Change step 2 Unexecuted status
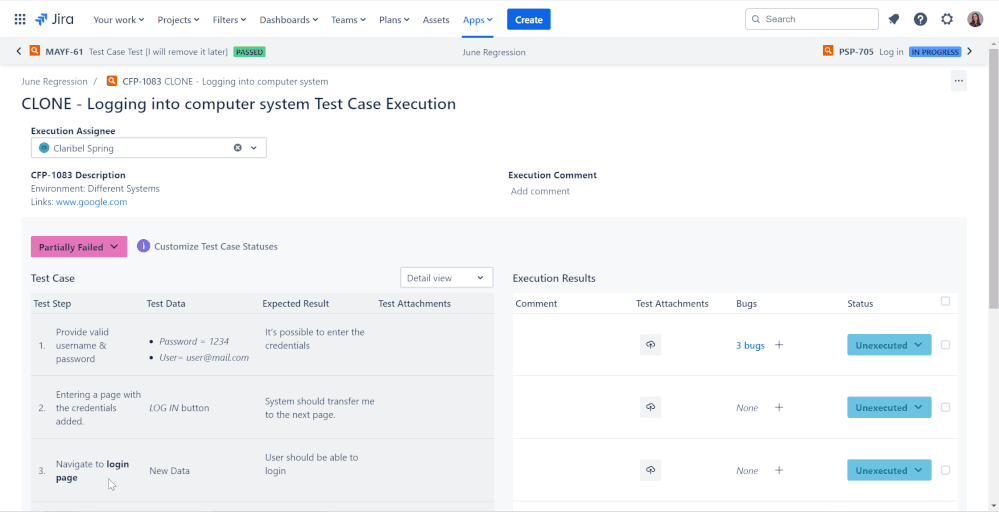 (x=889, y=408)
